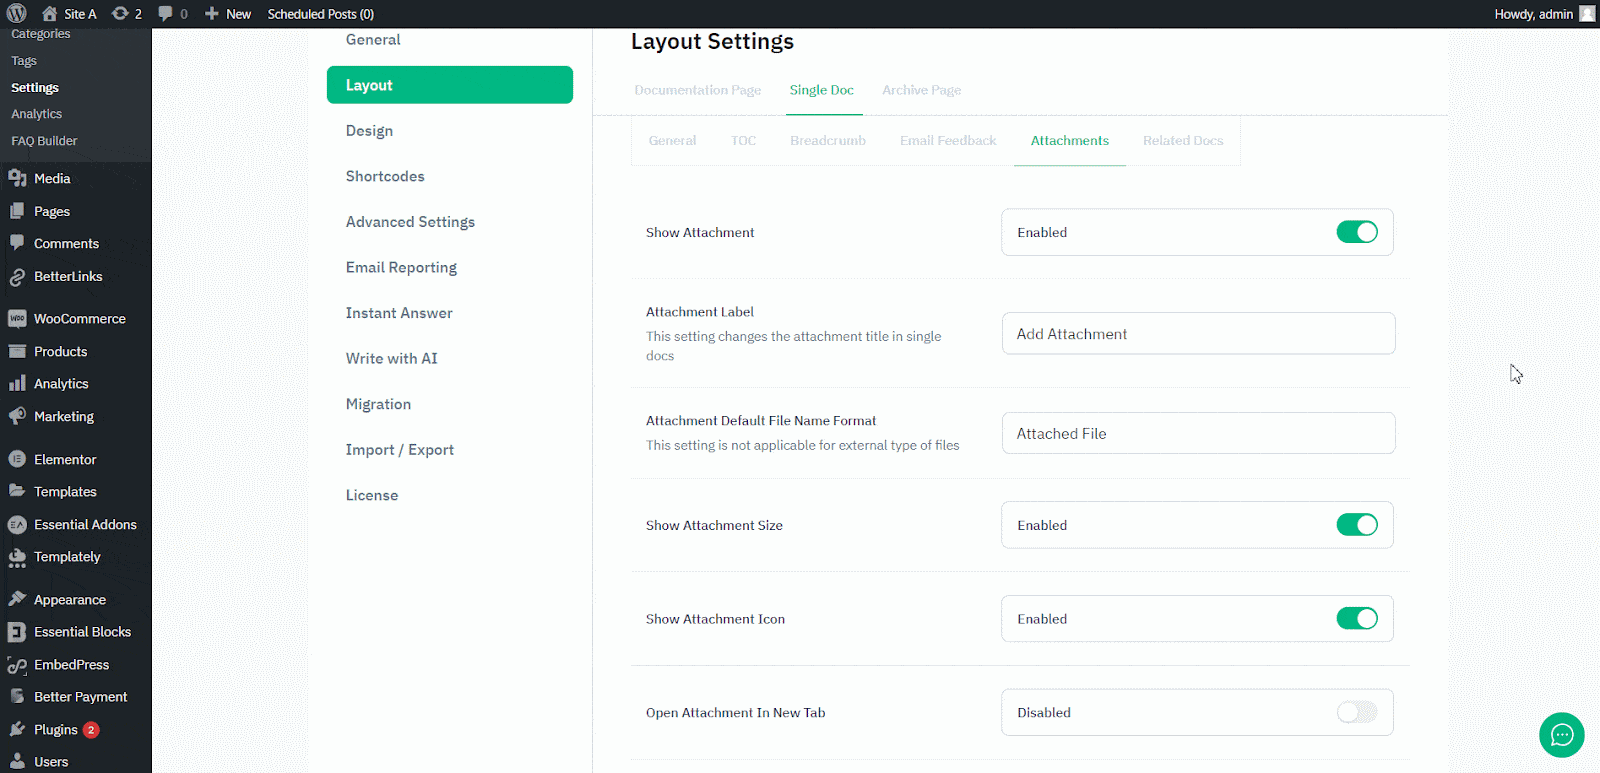
Task: Turn off Show Attachment Icon switch
Action: click(1356, 619)
